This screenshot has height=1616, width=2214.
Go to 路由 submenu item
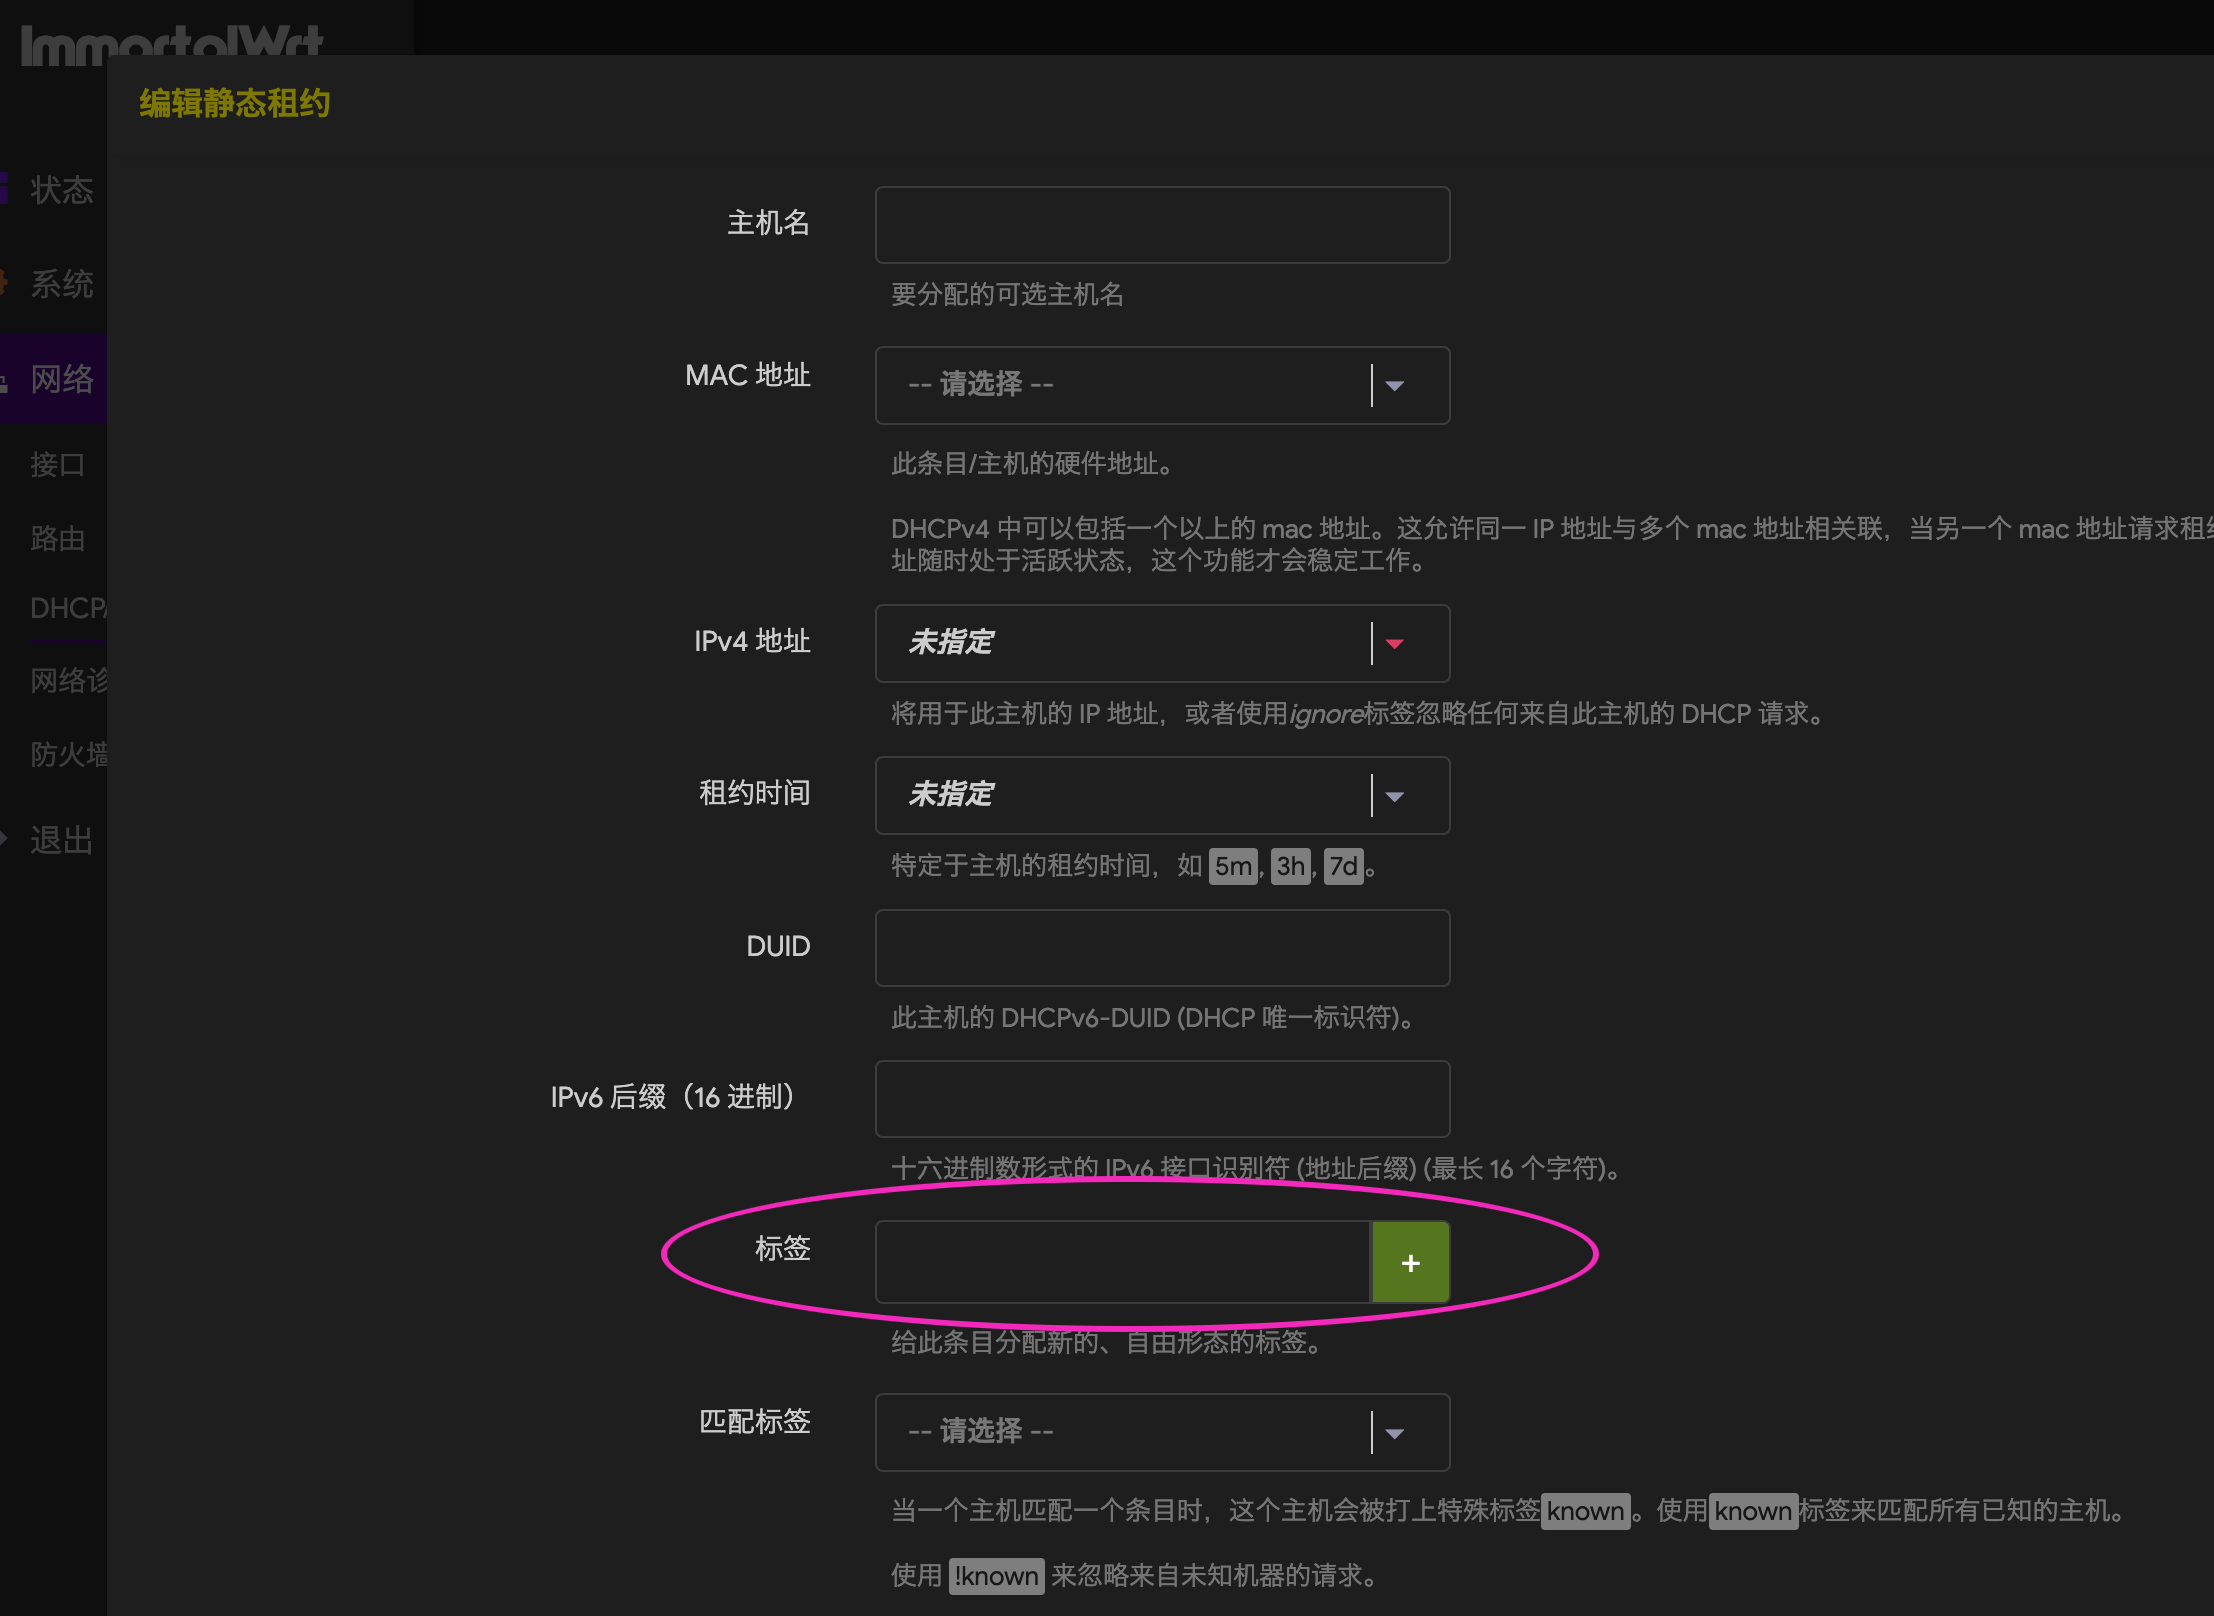pos(57,539)
